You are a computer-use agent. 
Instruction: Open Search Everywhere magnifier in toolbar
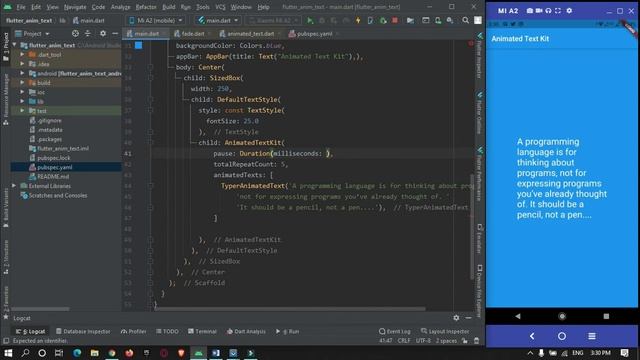coord(465,20)
